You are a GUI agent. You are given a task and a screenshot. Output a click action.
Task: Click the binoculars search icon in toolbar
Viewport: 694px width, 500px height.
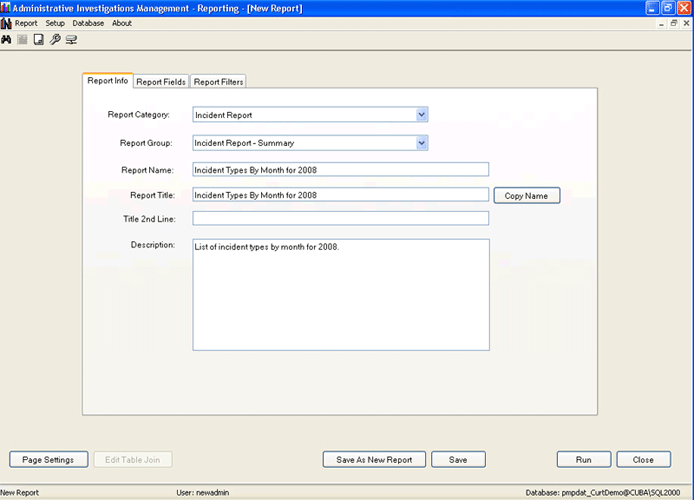(x=6, y=40)
